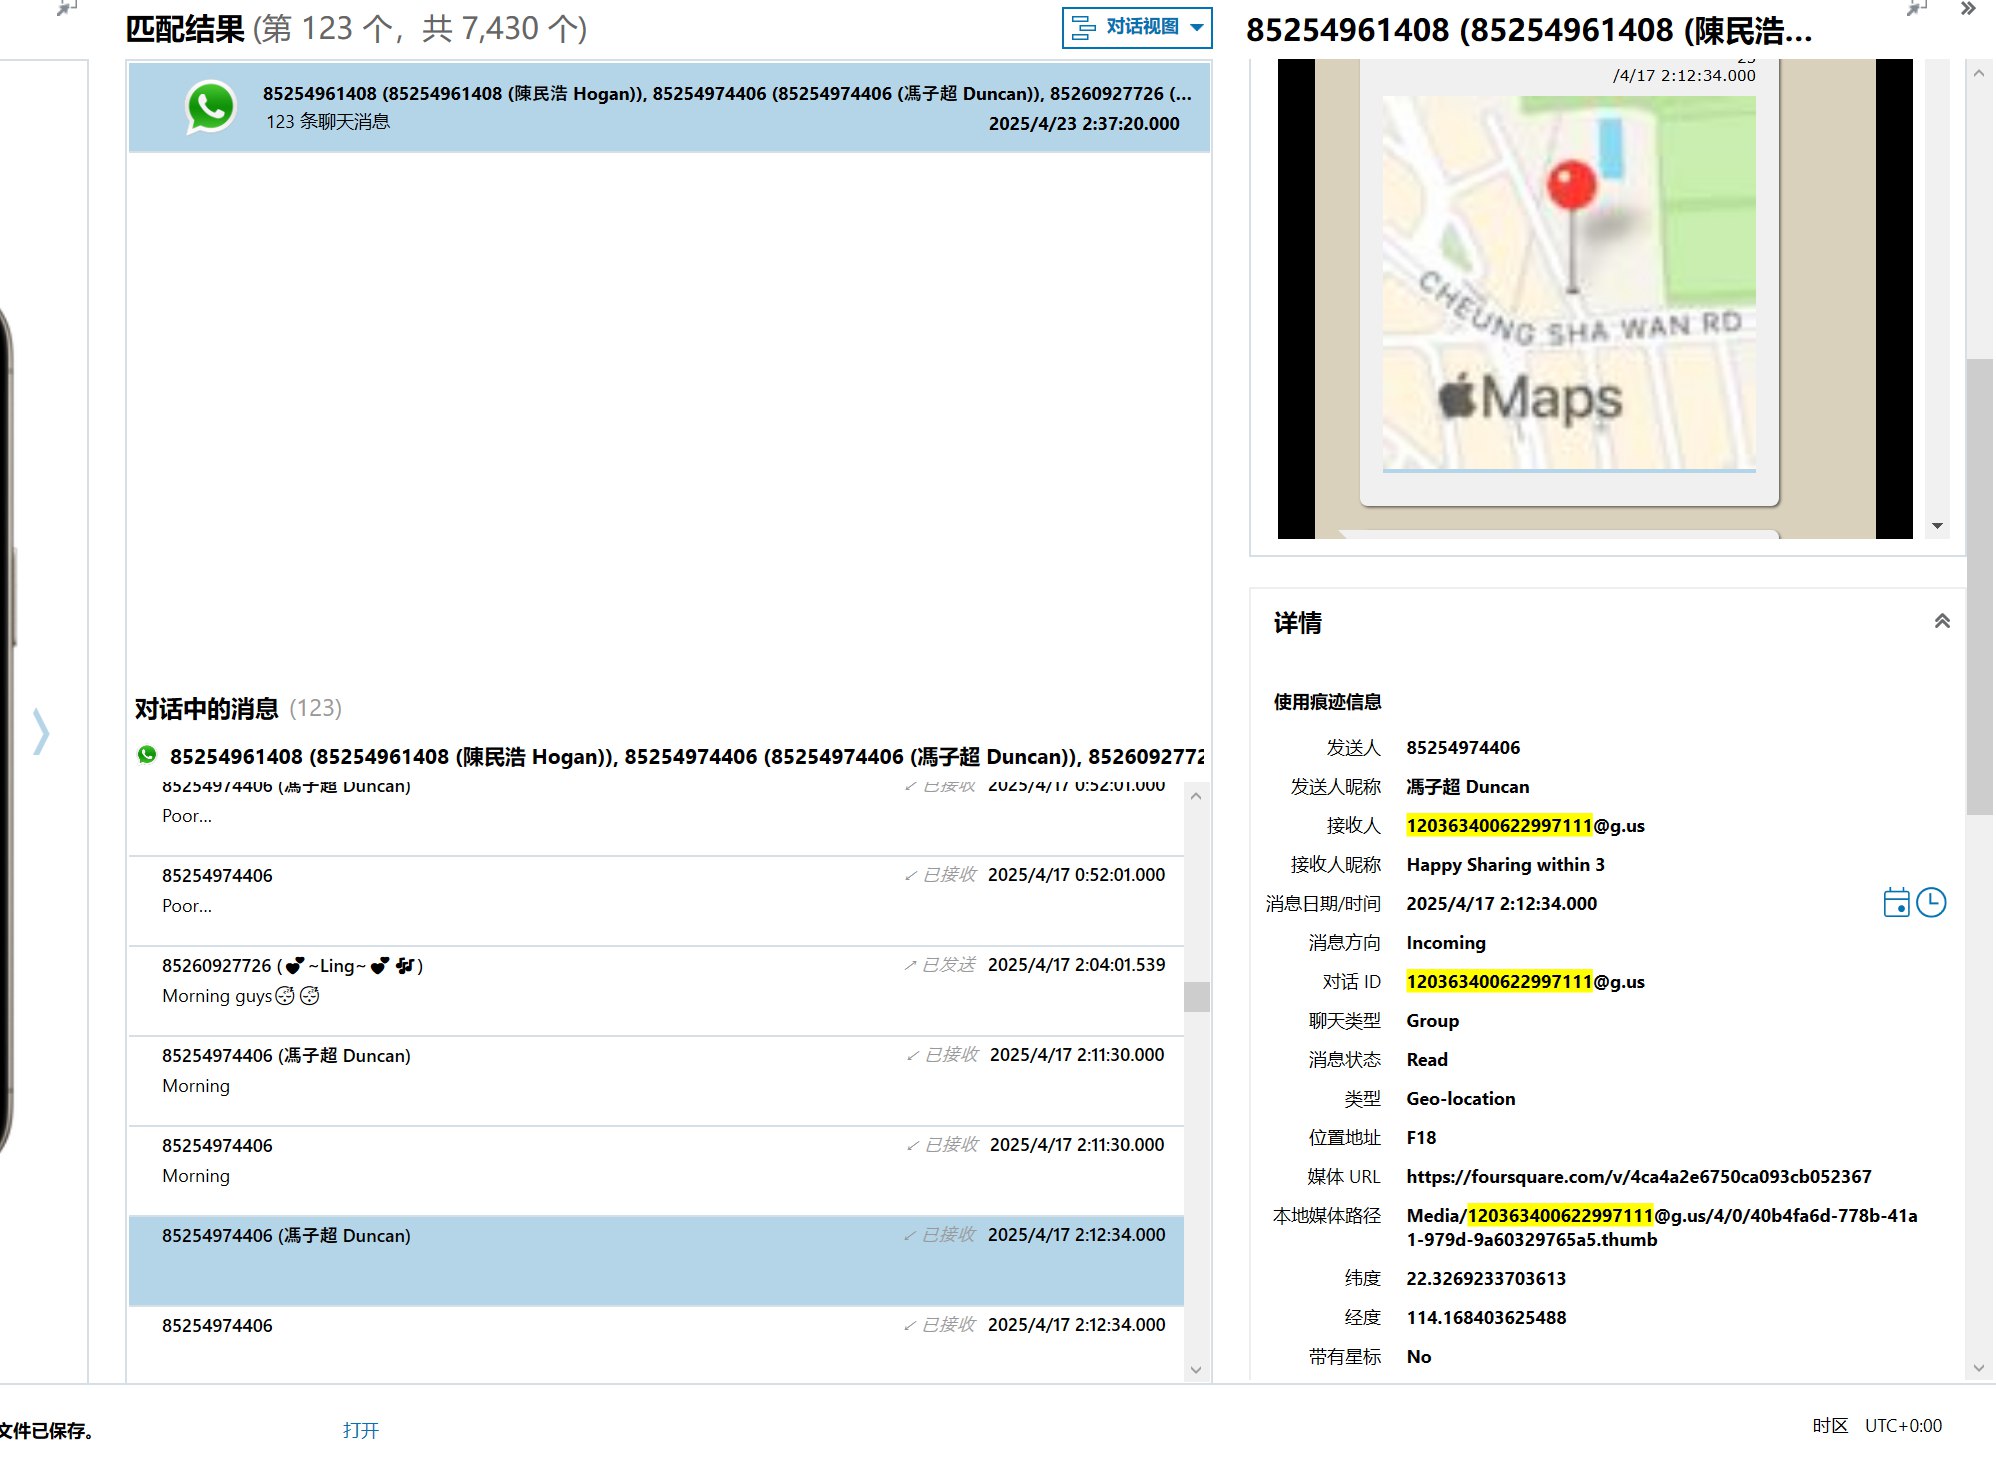The height and width of the screenshot is (1460, 1996).
Task: Click the 打开 link
Action: (x=360, y=1430)
